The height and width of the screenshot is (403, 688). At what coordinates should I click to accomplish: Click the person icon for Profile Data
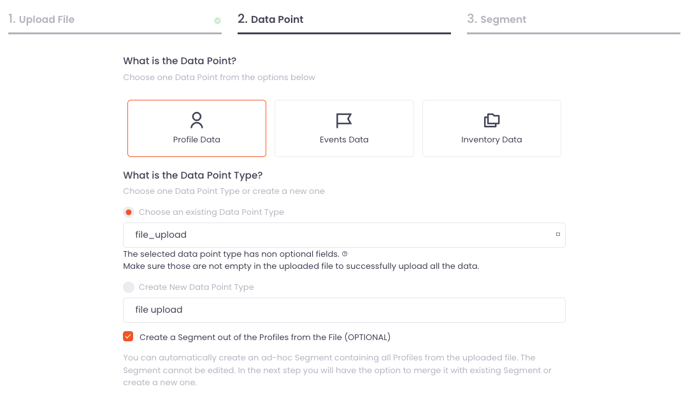[x=197, y=120]
